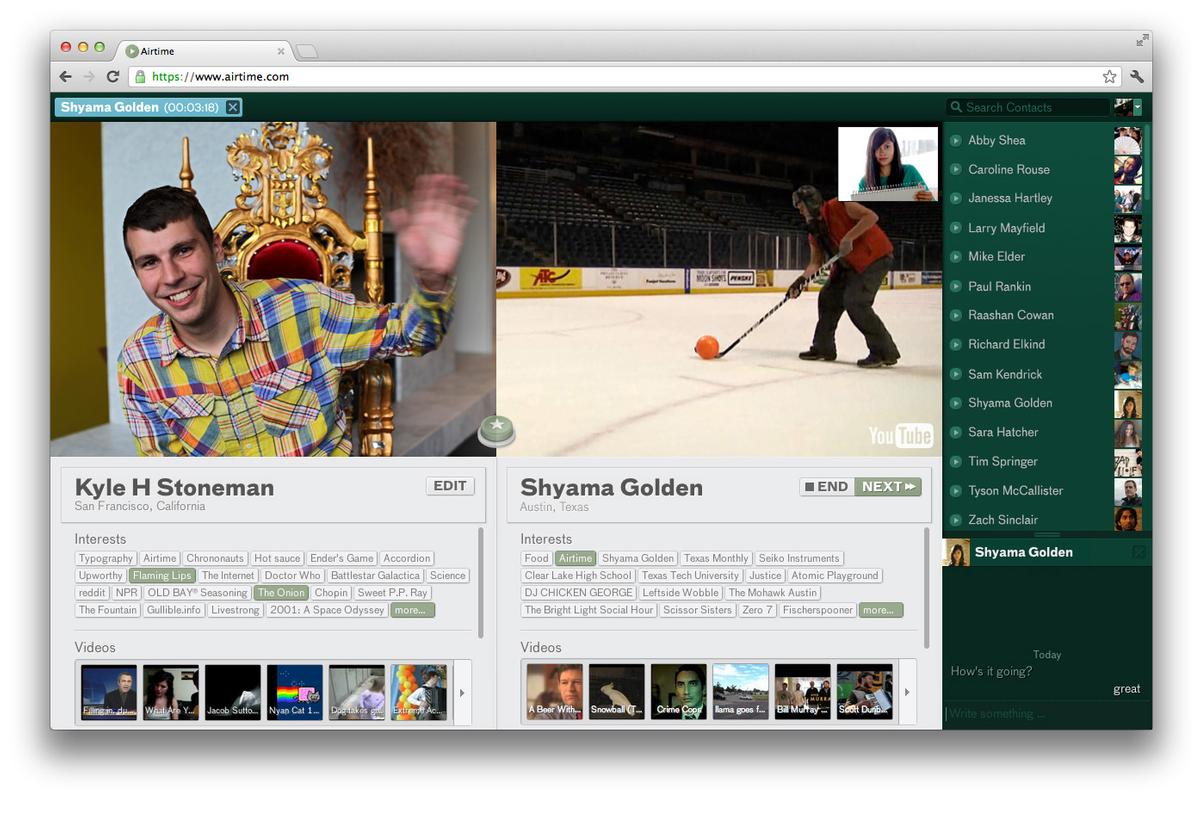Click the green play icon beside Abby Shea
The image size is (1200, 818).
956,141
